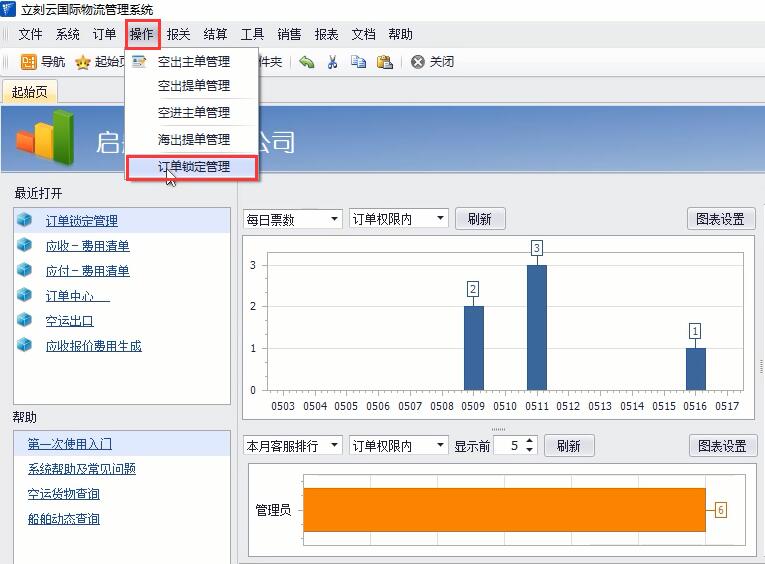Viewport: 765px width, 564px height.
Task: Click the 导航 navigation toolbar icon
Action: [x=29, y=62]
